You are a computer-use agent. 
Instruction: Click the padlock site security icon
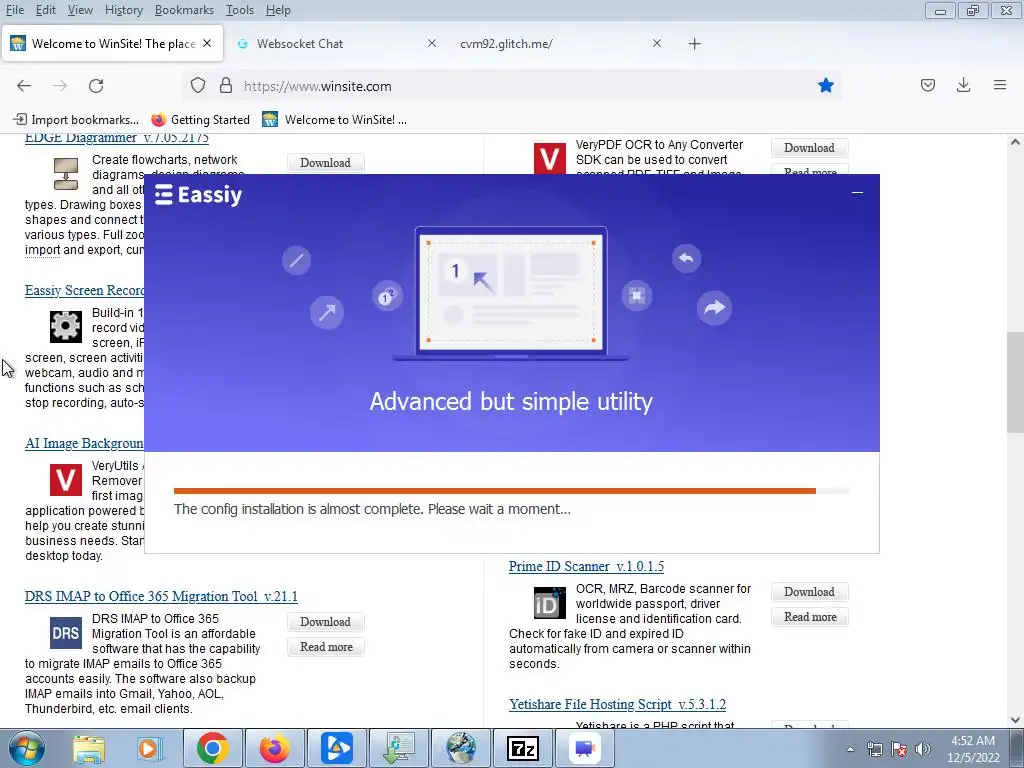click(x=226, y=86)
